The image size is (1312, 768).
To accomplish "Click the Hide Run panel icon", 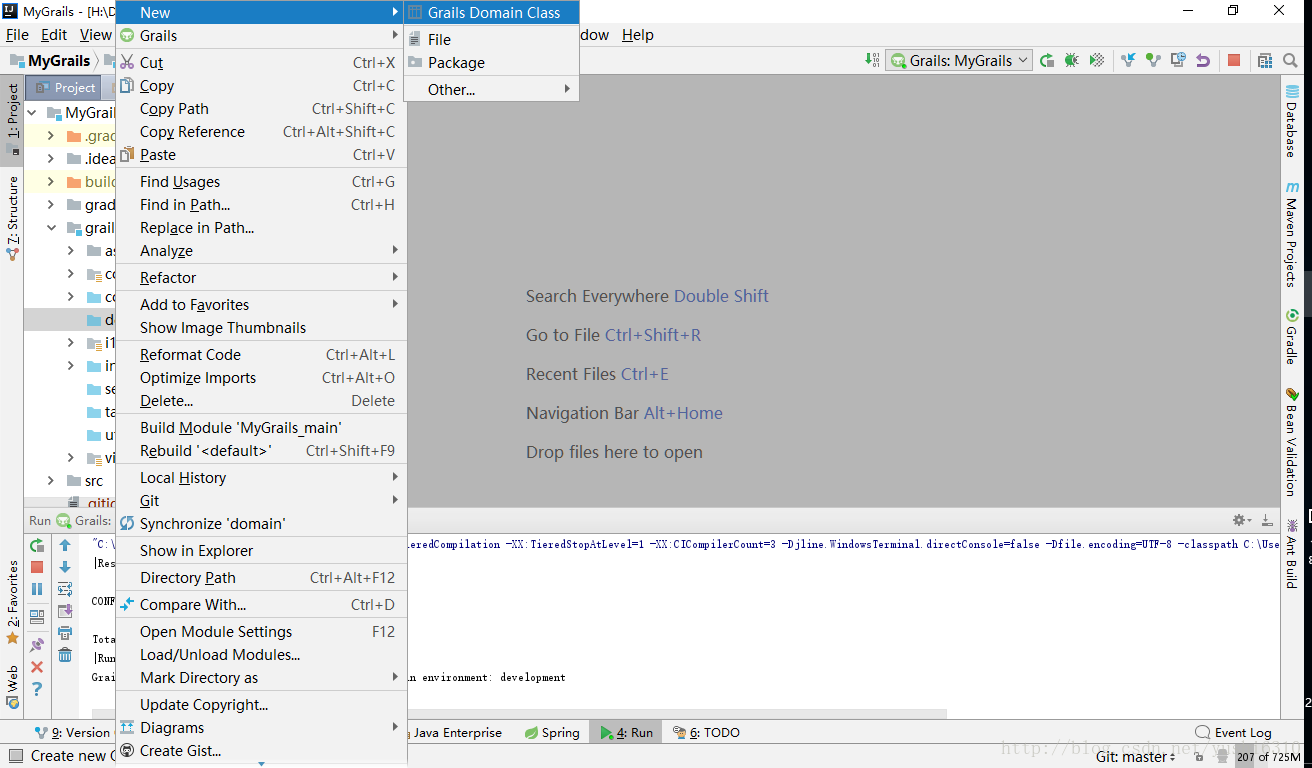I will (x=1267, y=520).
